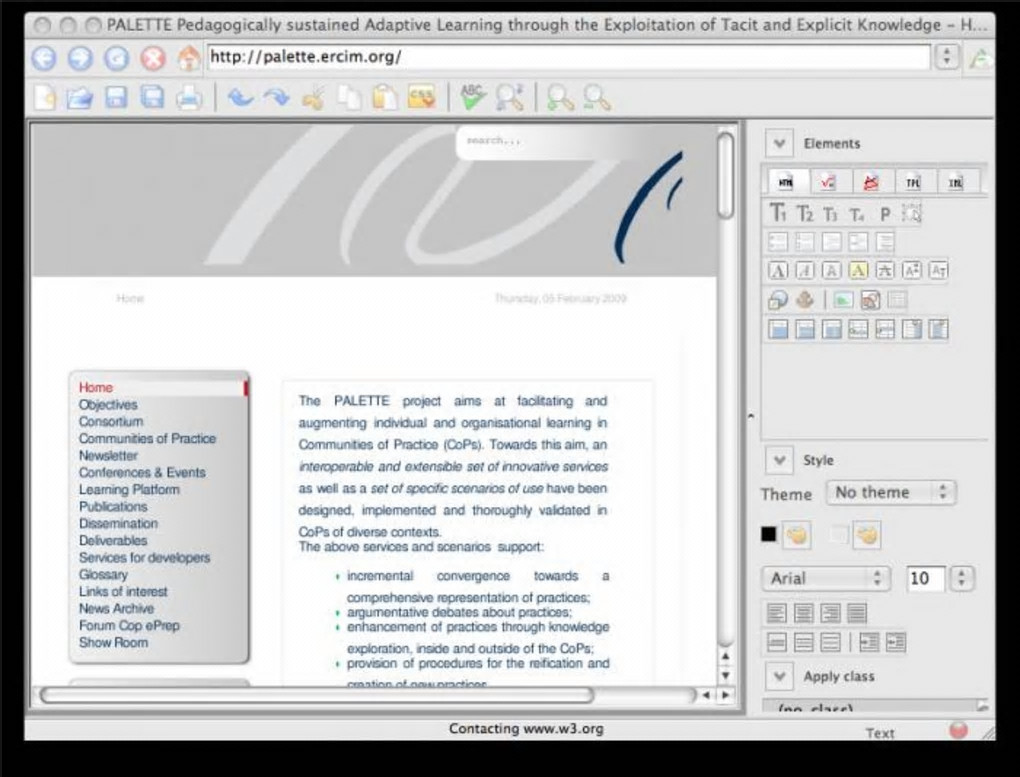Click the URL address bar
The image size is (1020, 777).
pos(569,57)
